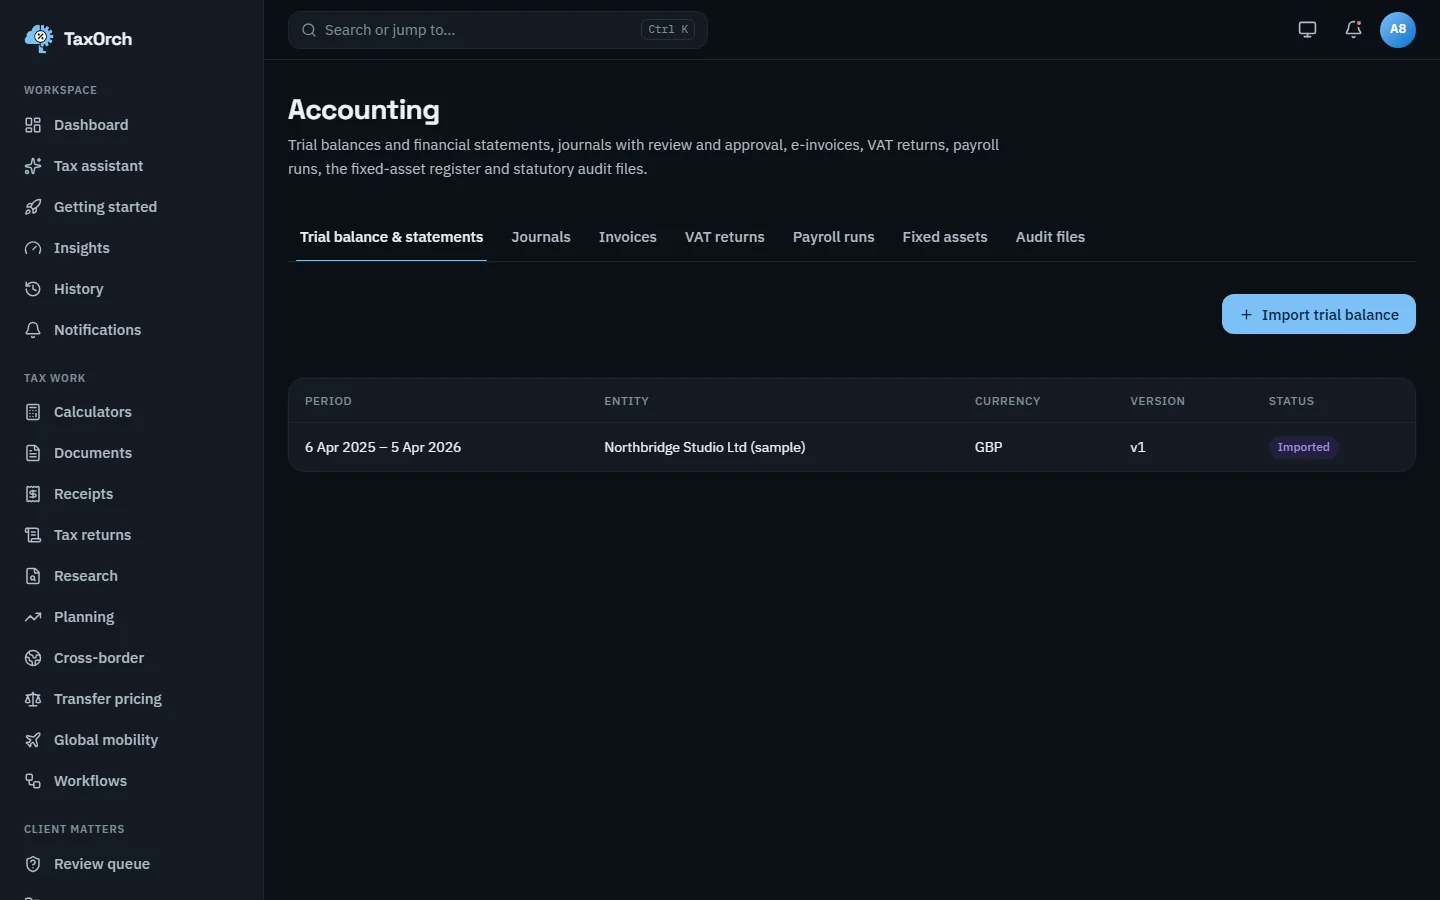
Task: Click the Calculators icon in sidebar
Action: (x=33, y=412)
